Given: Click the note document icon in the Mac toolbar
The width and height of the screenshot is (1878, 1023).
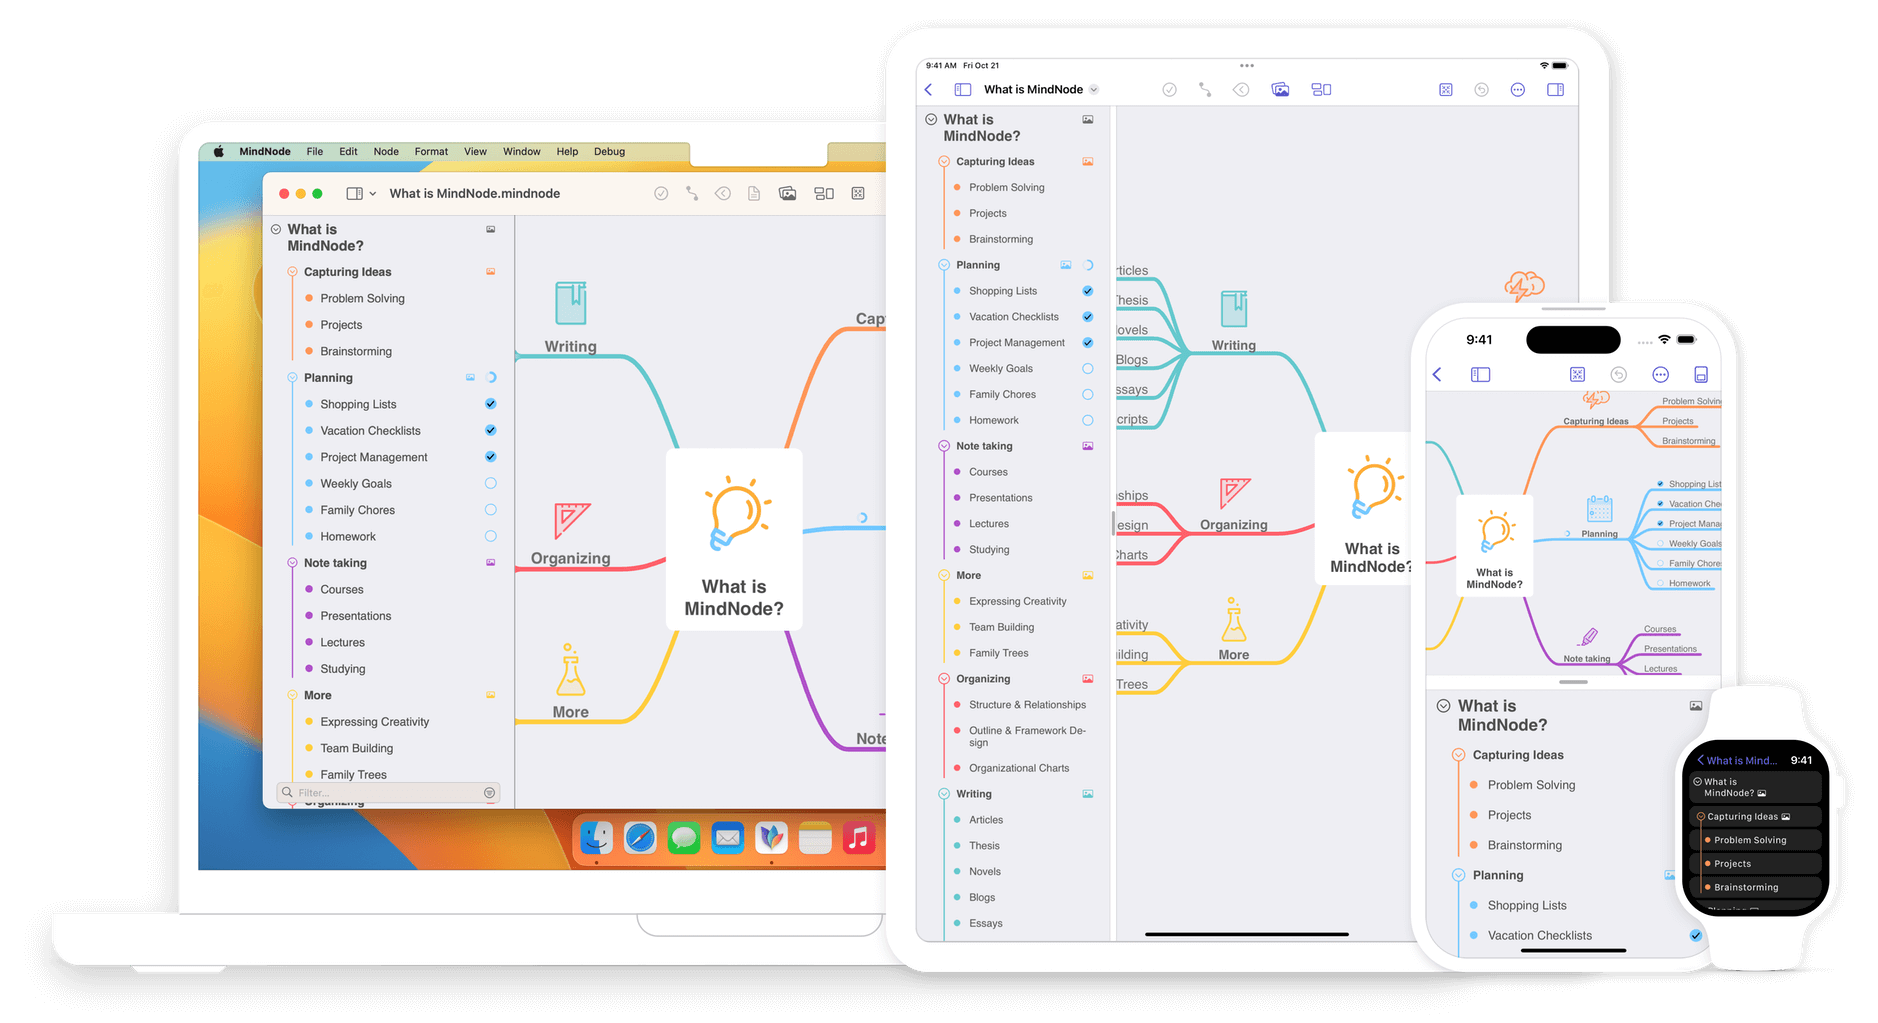Looking at the screenshot, I should pos(754,193).
